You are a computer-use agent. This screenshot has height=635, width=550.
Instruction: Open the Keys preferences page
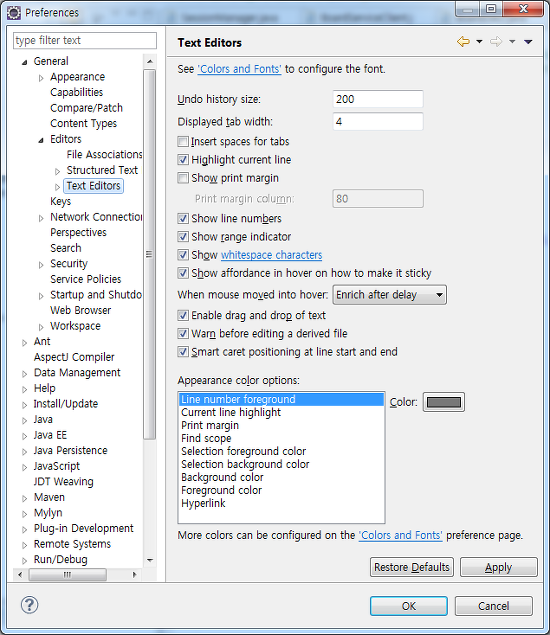coord(60,201)
